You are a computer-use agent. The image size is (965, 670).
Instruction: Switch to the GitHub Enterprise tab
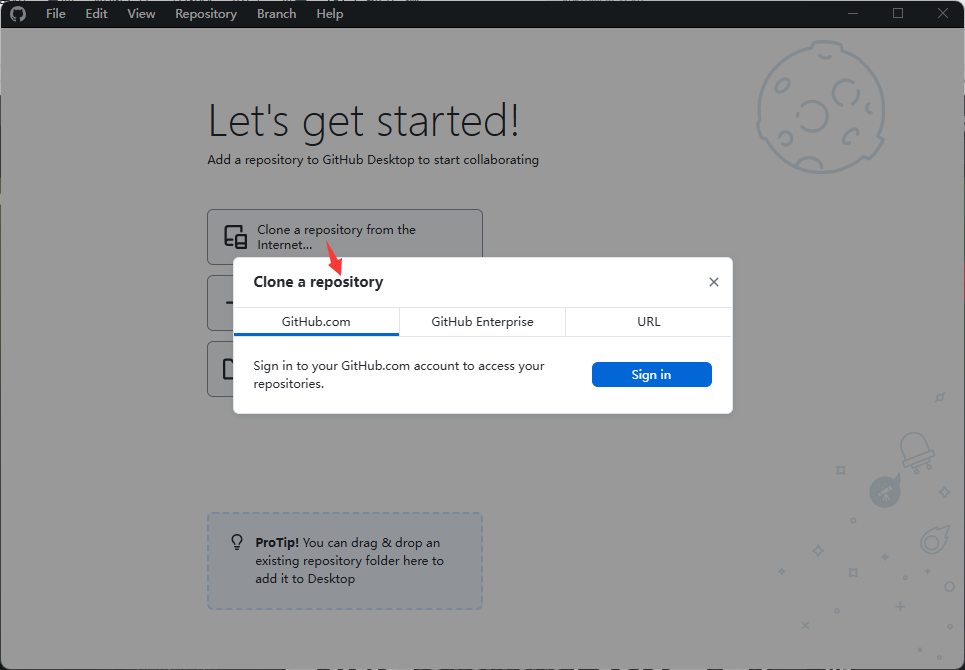(482, 322)
